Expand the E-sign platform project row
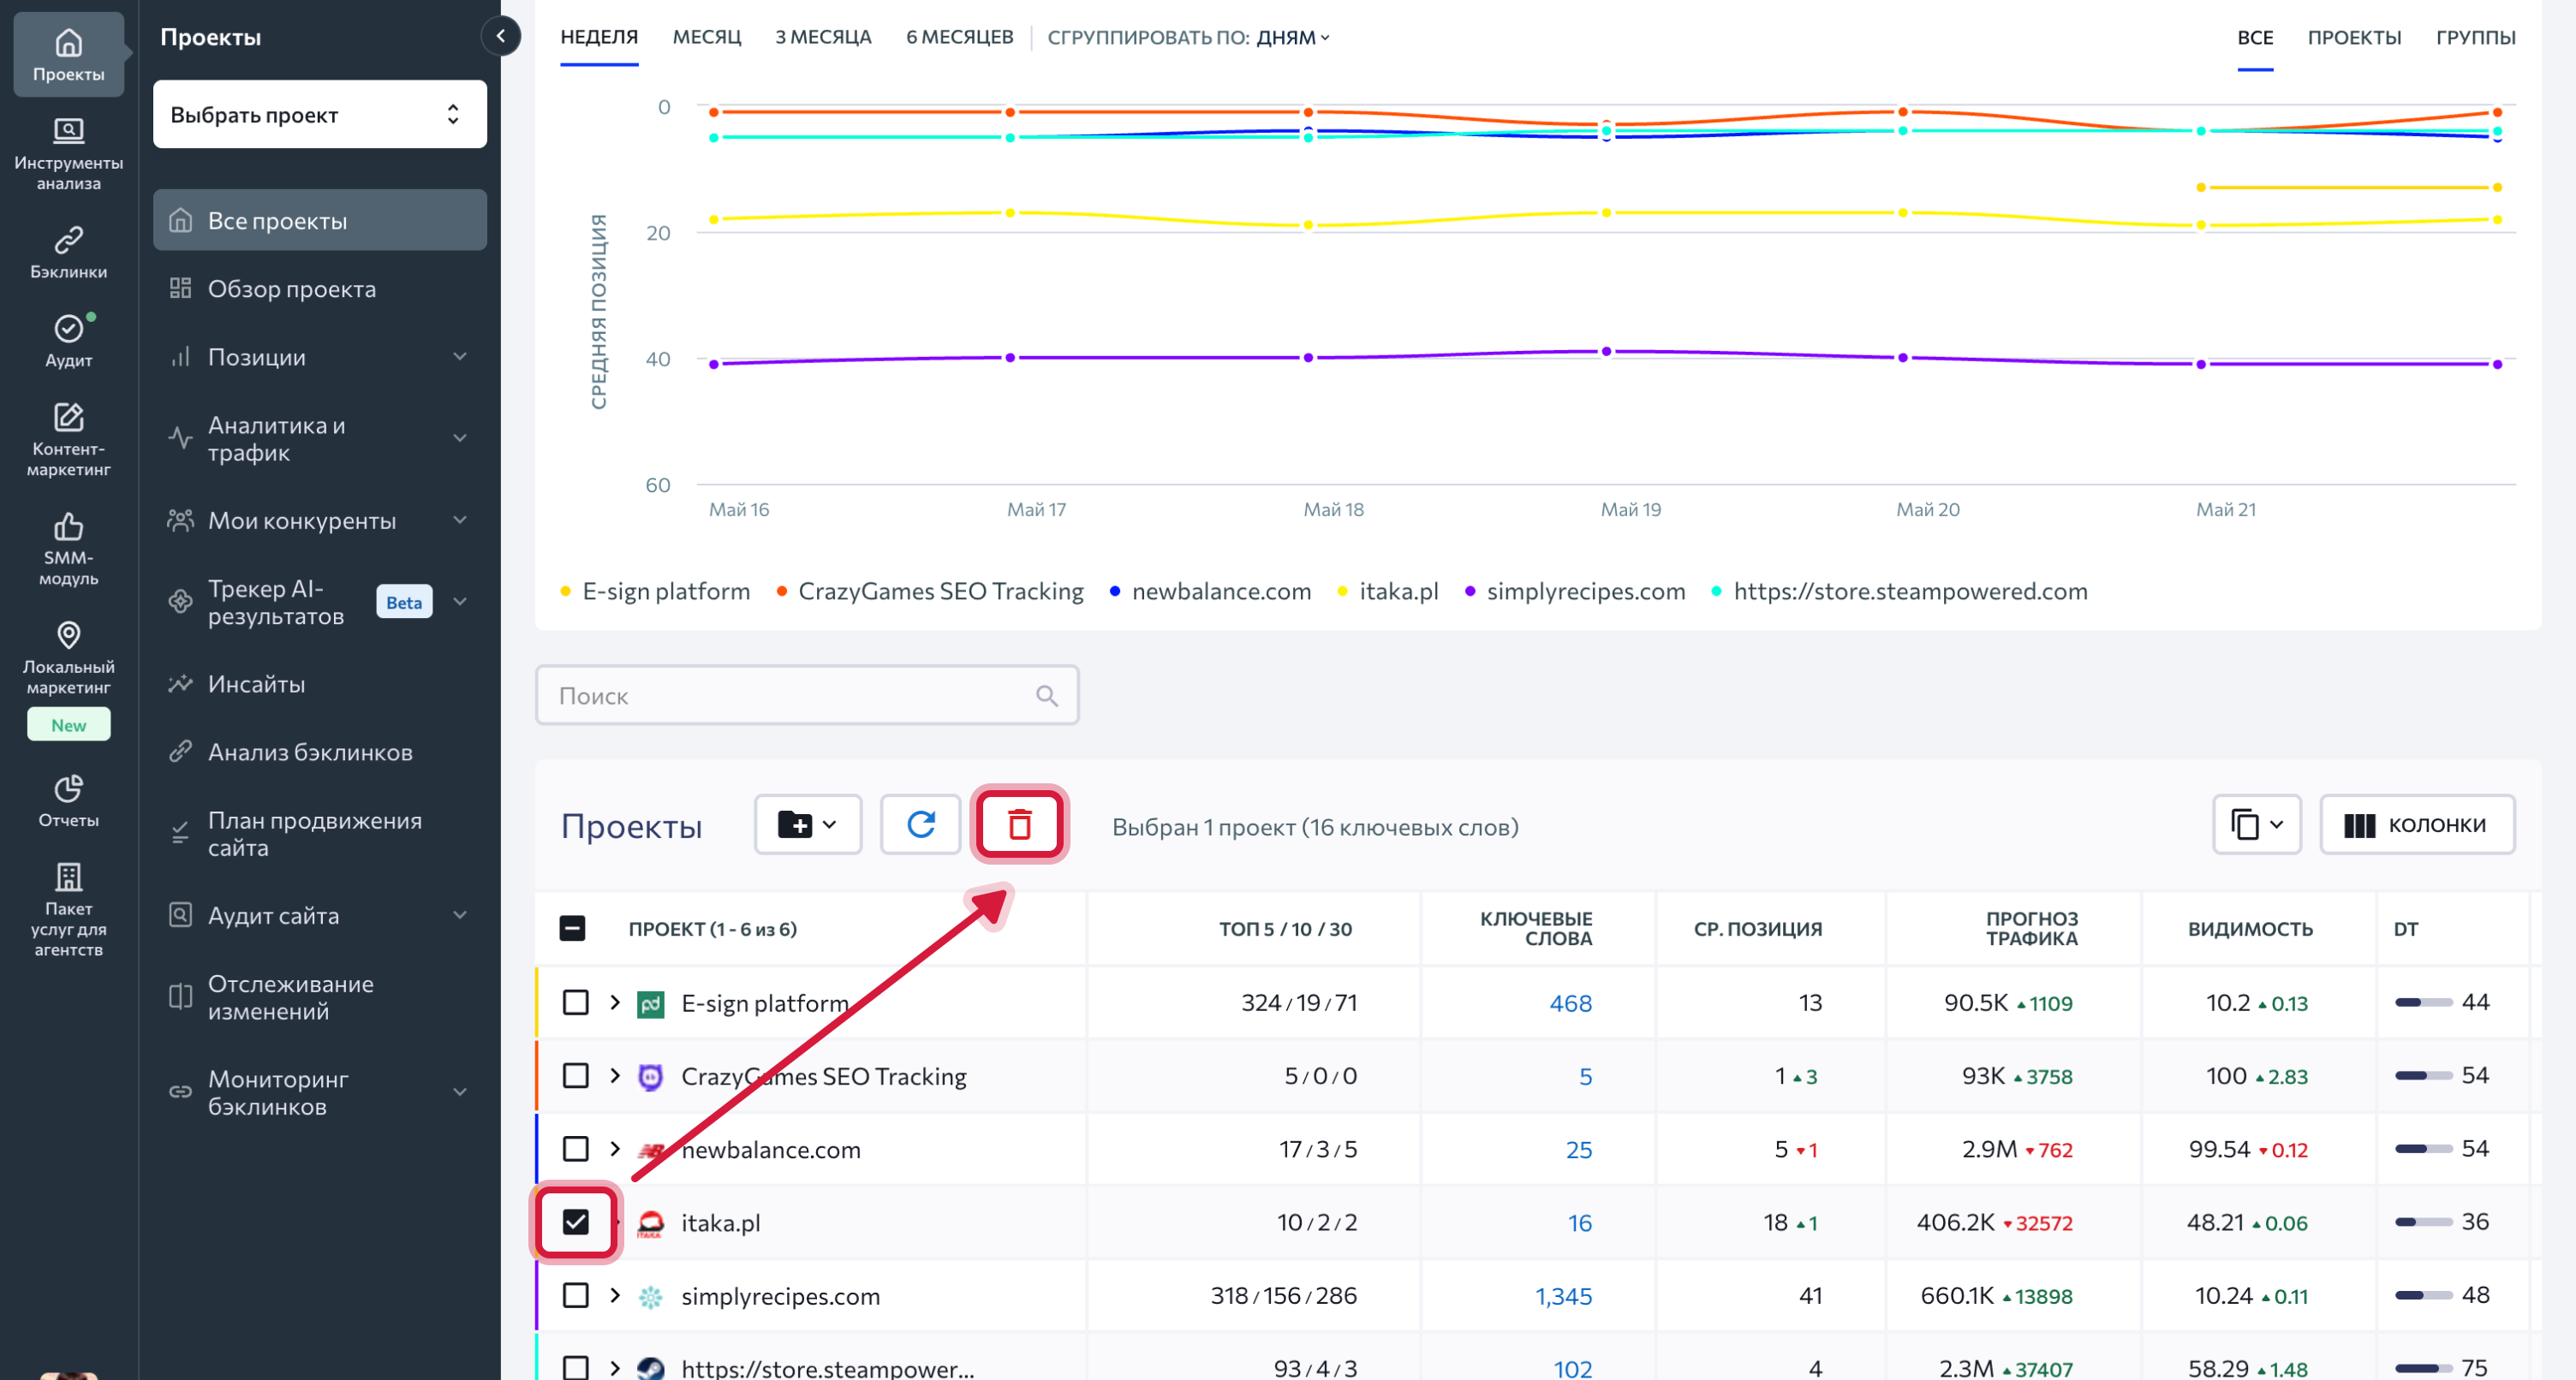This screenshot has height=1380, width=2576. [615, 1002]
